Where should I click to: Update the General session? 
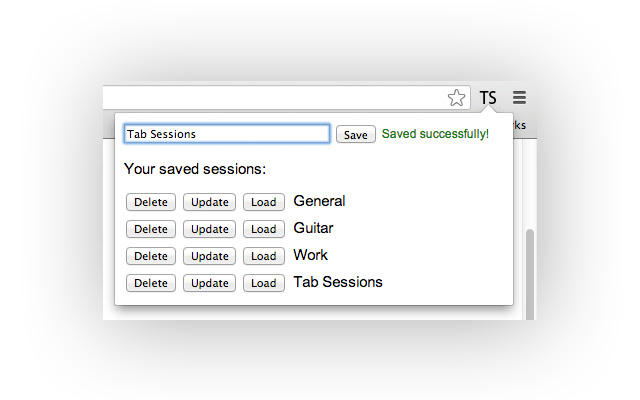(x=210, y=202)
